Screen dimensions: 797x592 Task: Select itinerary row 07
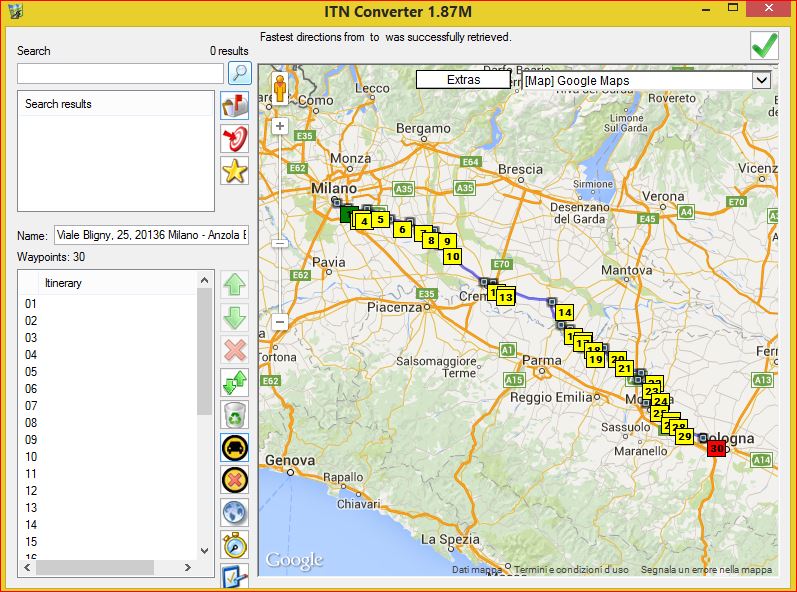pyautogui.click(x=108, y=406)
